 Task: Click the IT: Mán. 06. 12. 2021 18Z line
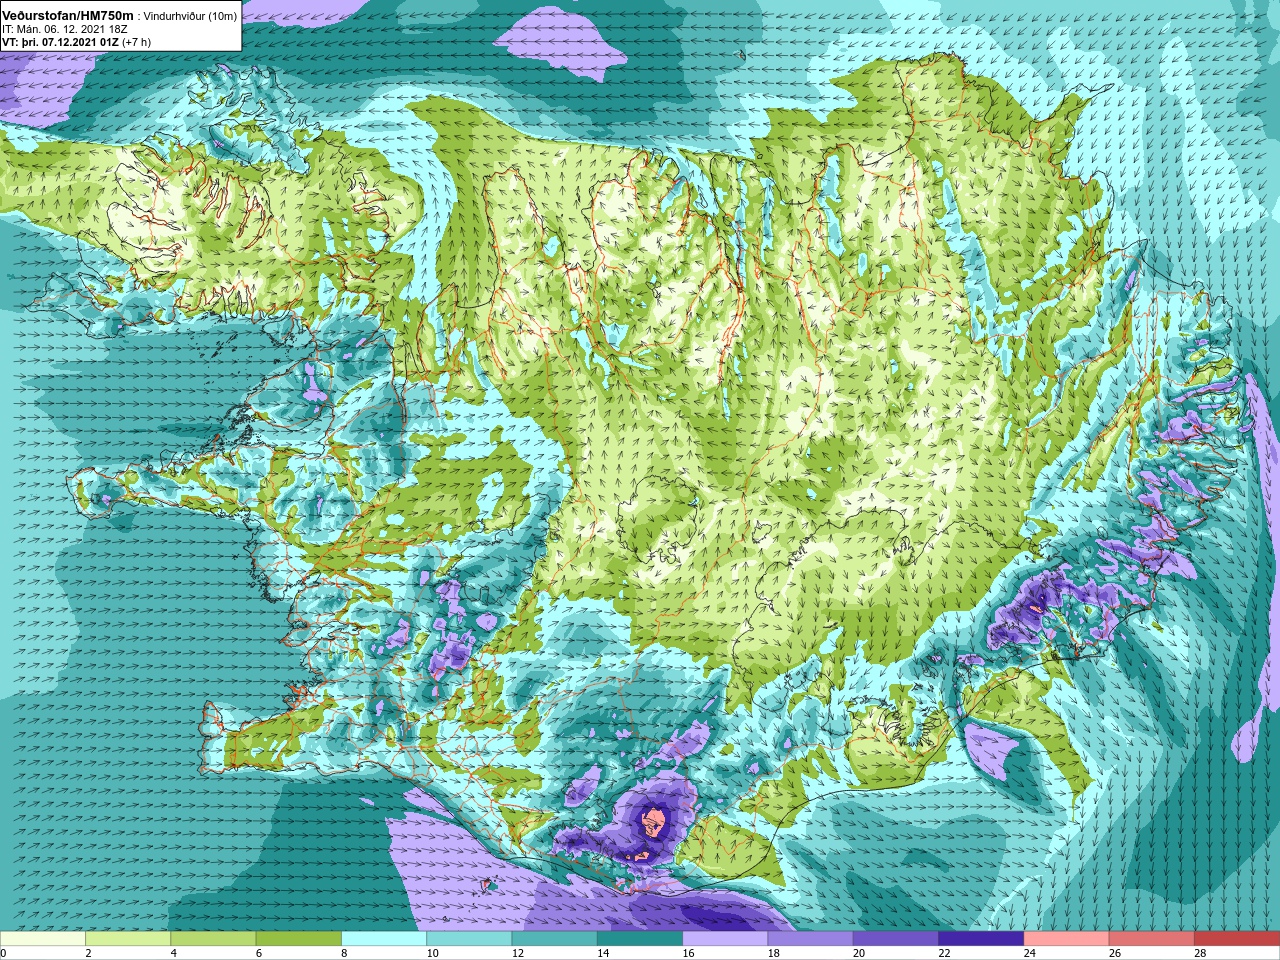click(x=65, y=29)
